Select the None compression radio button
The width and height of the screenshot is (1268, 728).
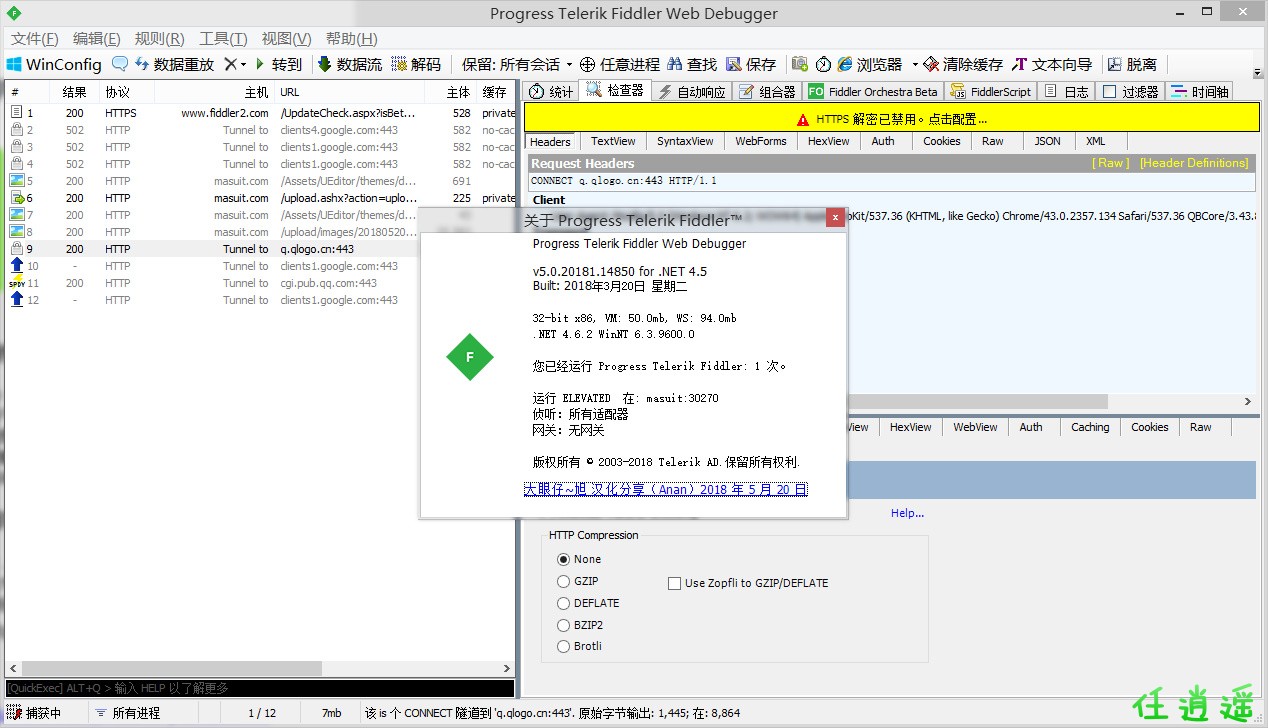pyautogui.click(x=564, y=560)
